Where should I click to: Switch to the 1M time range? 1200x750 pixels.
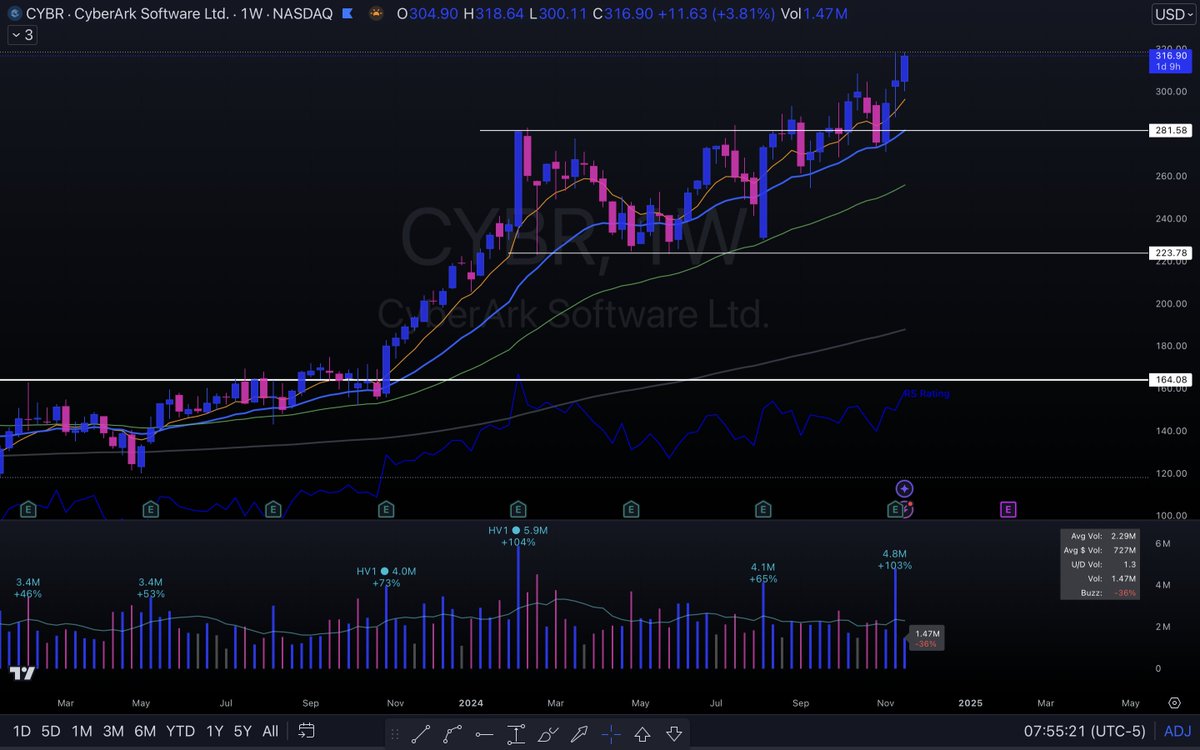[x=82, y=731]
